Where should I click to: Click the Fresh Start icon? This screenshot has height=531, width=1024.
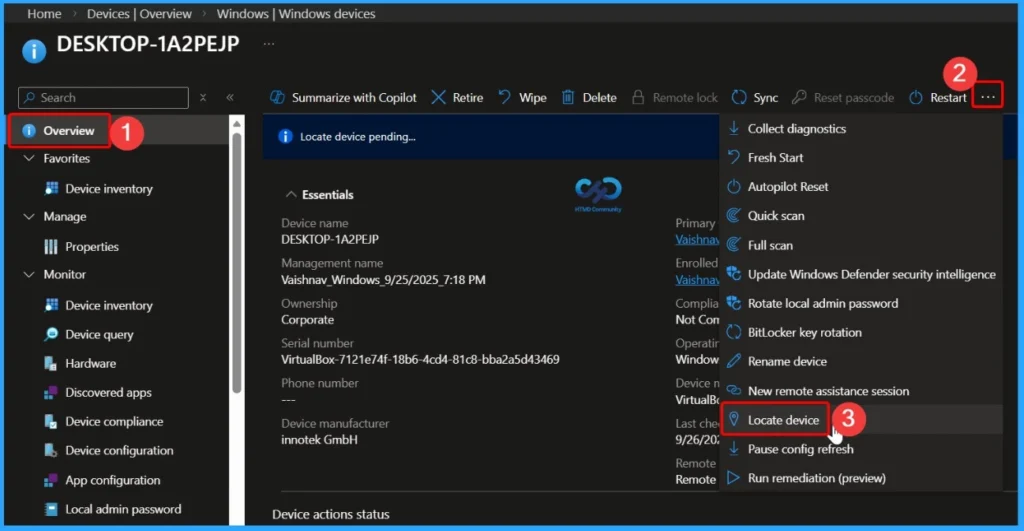click(734, 157)
